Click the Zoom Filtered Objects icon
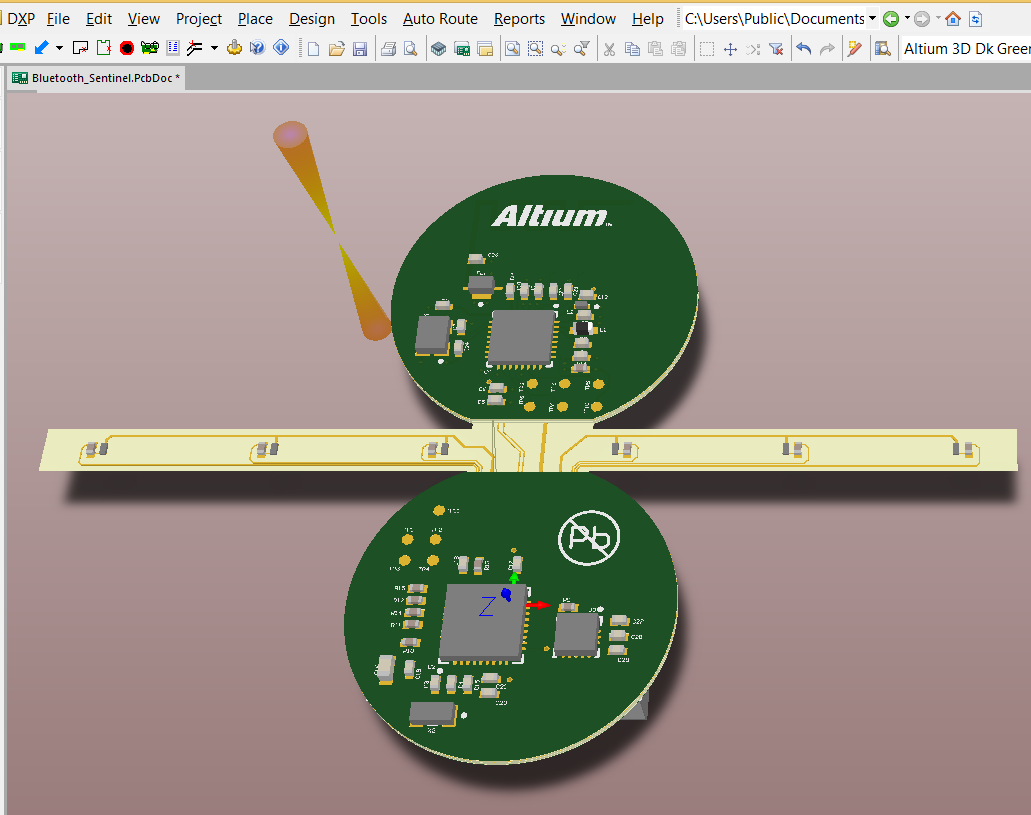 581,49
